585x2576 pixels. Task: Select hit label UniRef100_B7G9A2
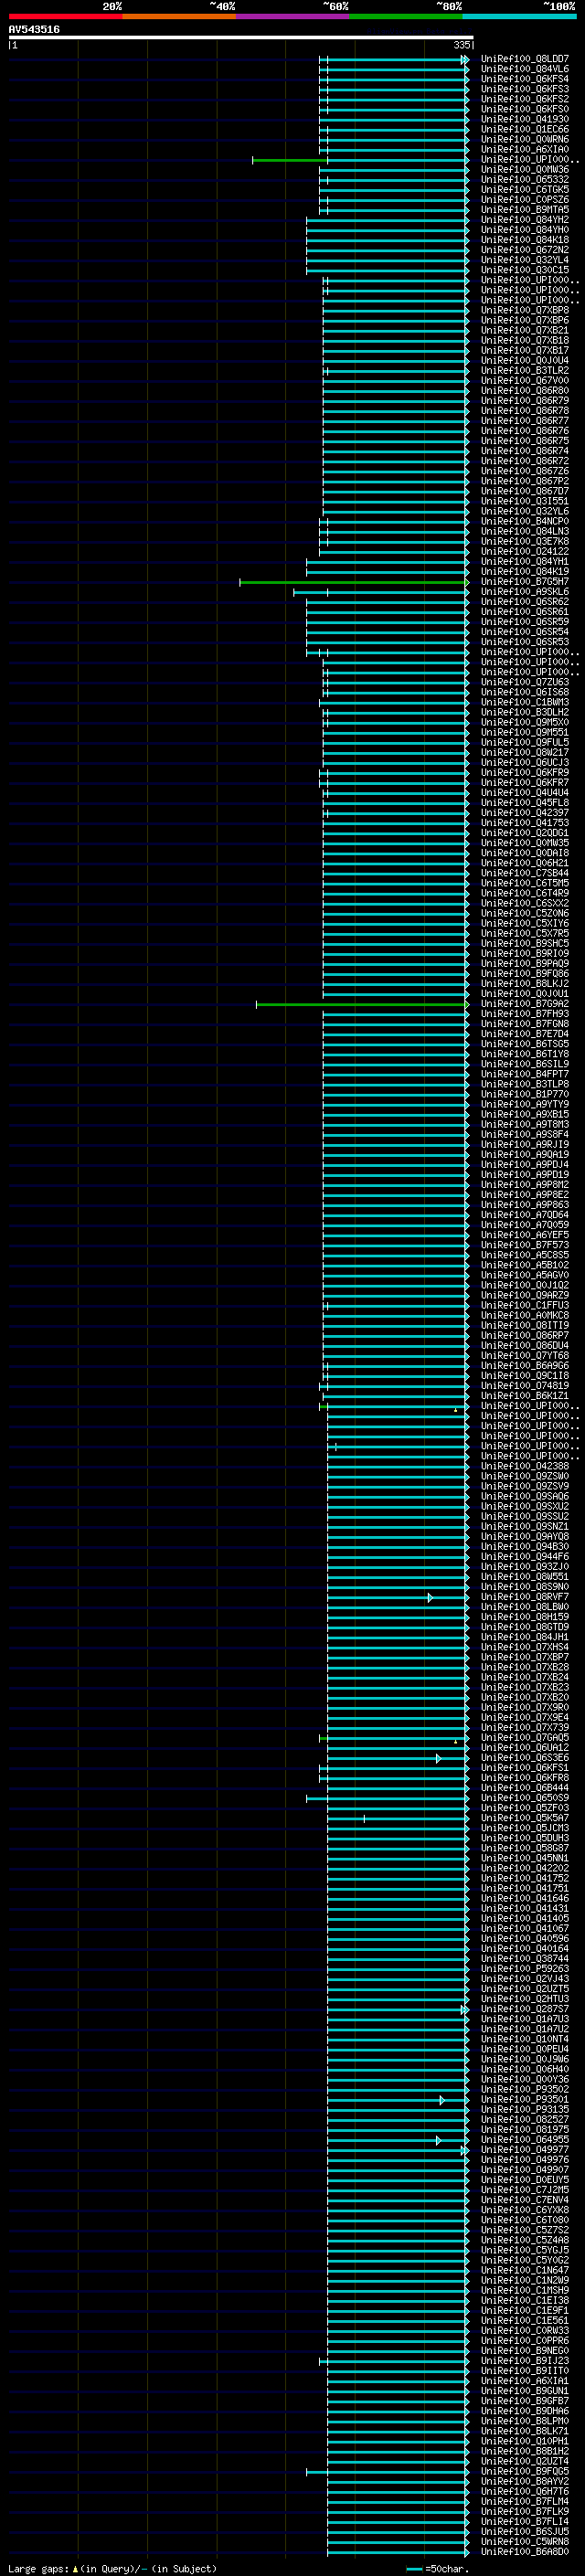[524, 1003]
